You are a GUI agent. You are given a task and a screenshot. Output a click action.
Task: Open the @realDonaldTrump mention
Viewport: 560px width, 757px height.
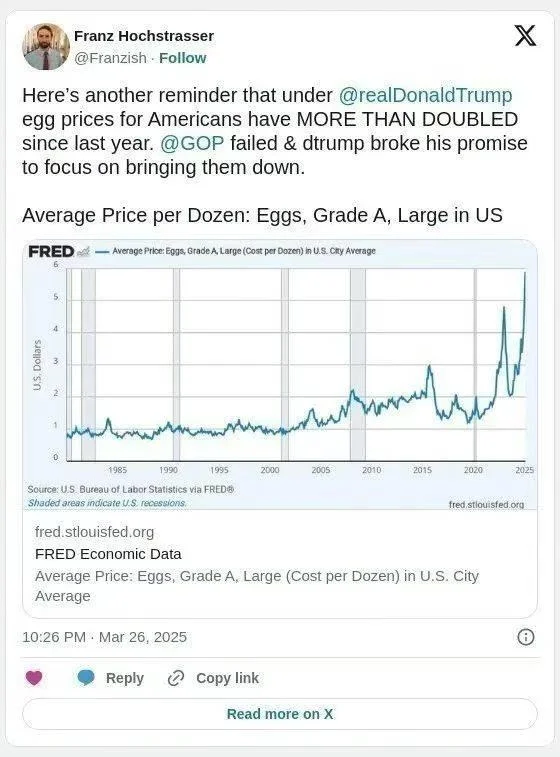(425, 95)
